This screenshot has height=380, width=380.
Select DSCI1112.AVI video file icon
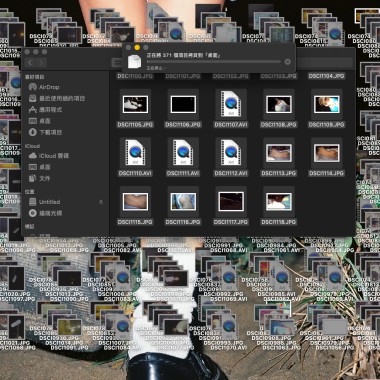point(231,152)
